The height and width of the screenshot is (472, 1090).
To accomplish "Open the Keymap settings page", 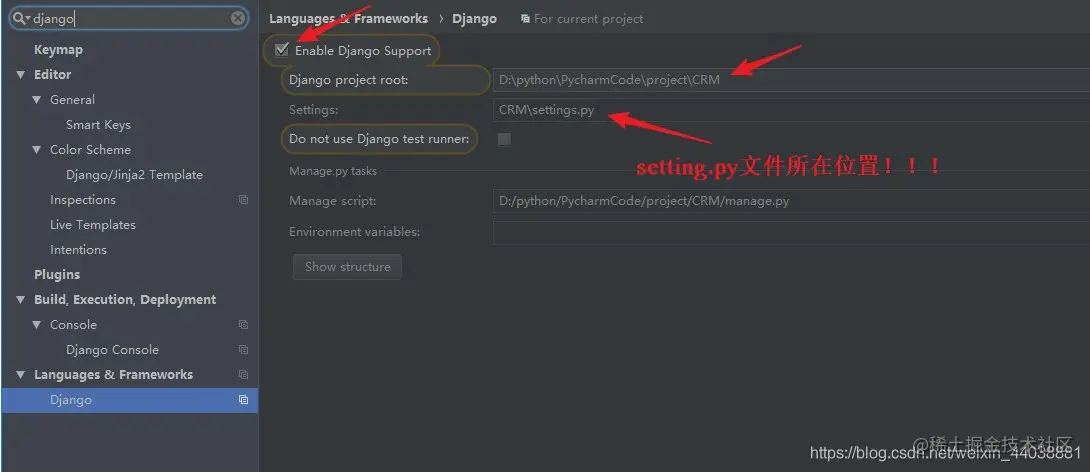I will 58,49.
